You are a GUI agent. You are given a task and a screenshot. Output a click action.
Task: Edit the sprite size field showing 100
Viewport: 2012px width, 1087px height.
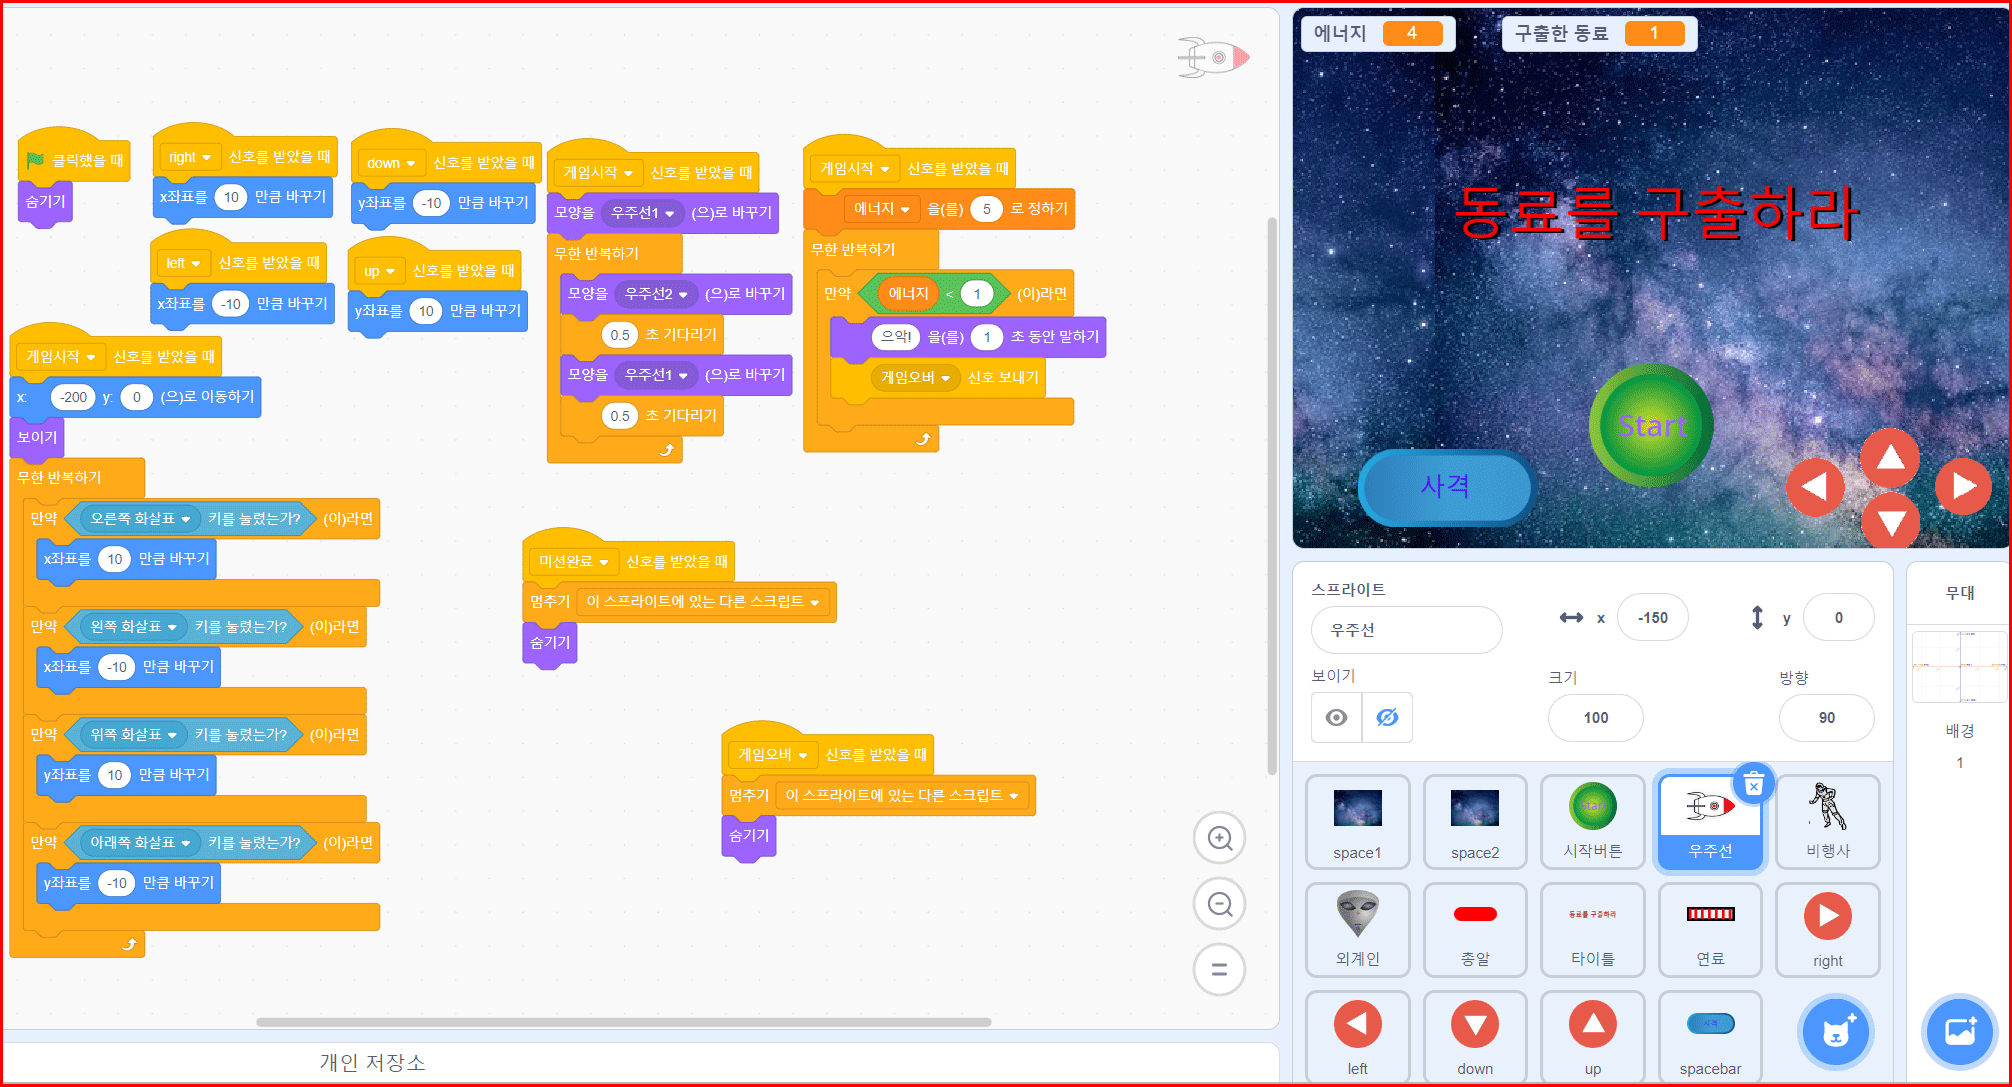[x=1595, y=717]
